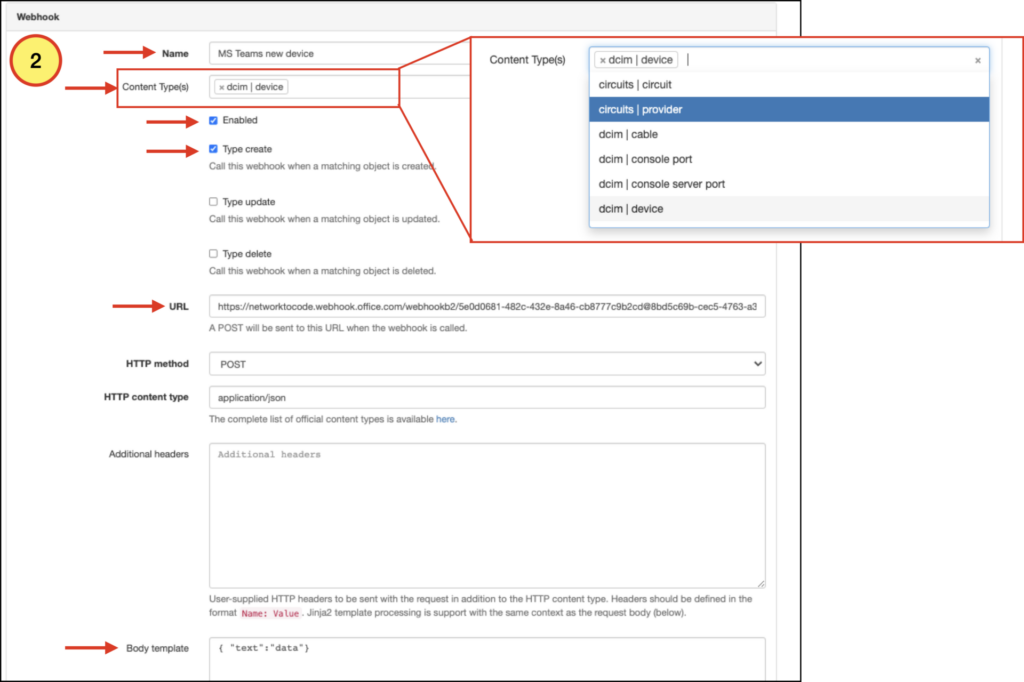The image size is (1024, 682).
Task: Click the Type create label
Action: [247, 149]
